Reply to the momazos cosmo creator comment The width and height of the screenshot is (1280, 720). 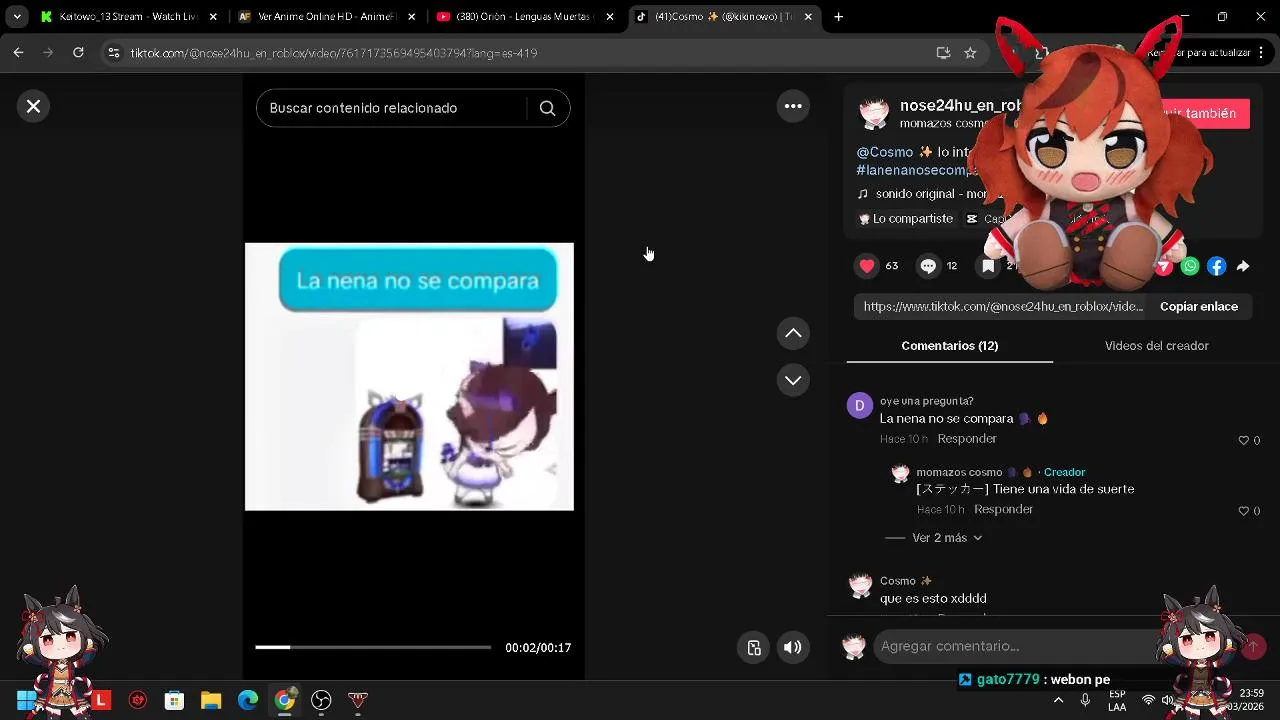pyautogui.click(x=1003, y=509)
